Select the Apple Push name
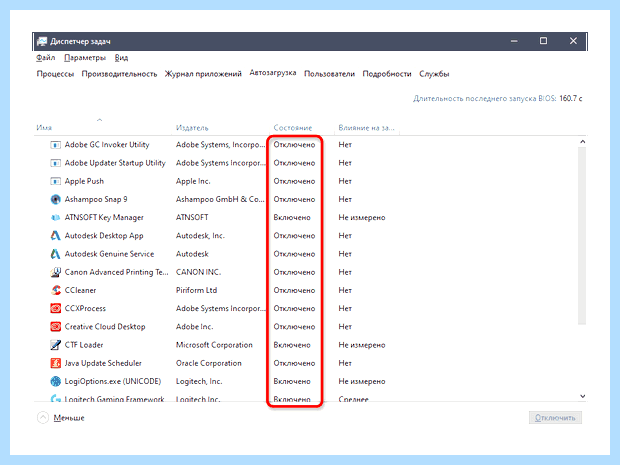The image size is (620, 465). click(x=84, y=181)
